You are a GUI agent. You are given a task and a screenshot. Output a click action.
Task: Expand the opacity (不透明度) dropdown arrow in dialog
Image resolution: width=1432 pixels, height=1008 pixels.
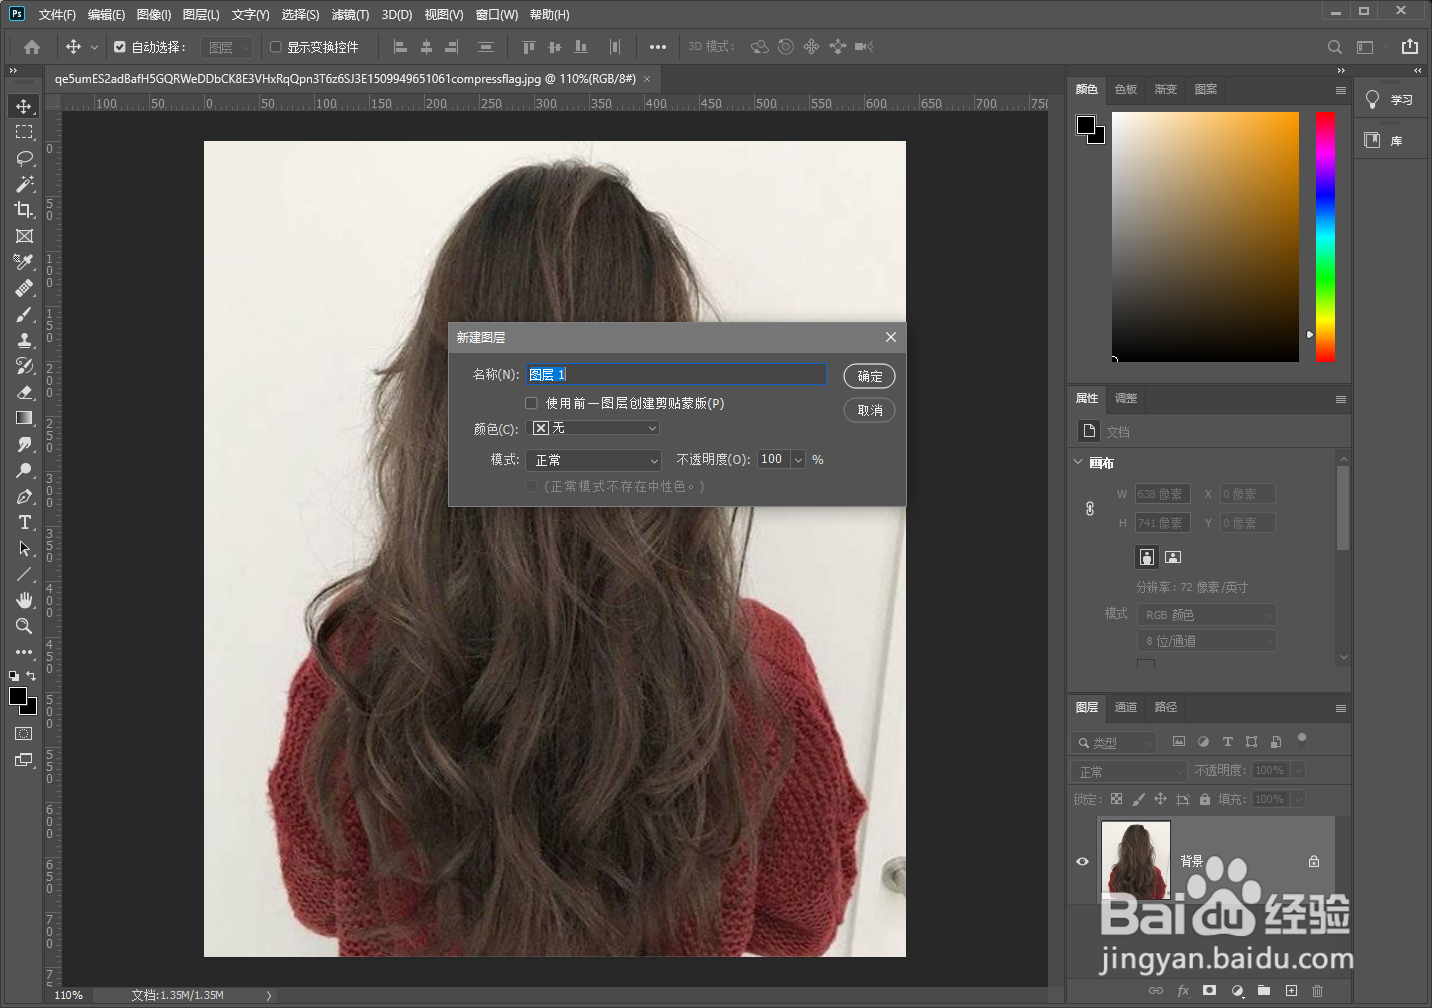tap(798, 460)
